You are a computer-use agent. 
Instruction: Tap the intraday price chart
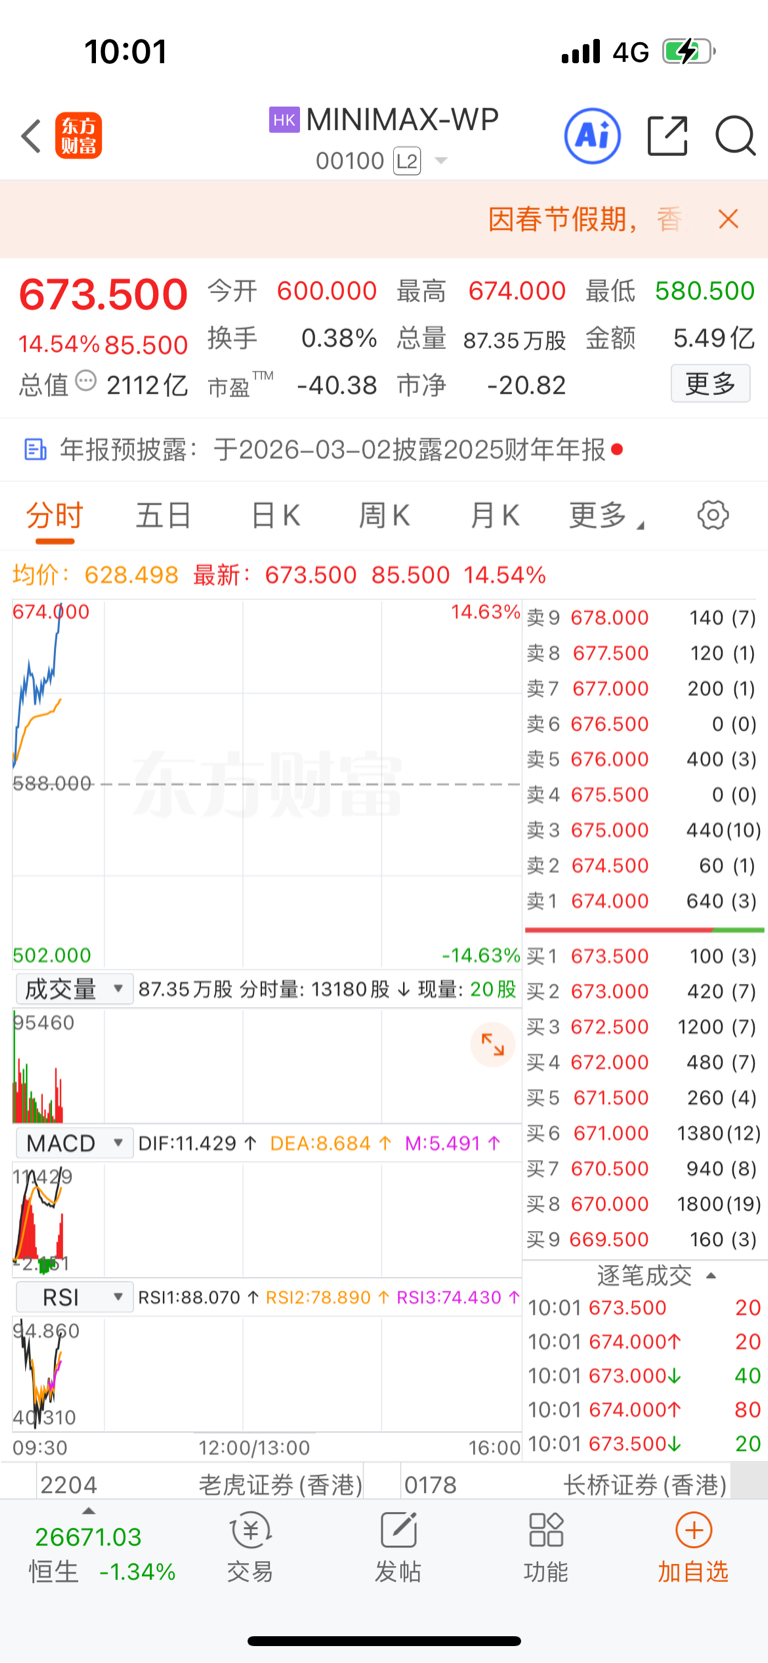pos(267,784)
